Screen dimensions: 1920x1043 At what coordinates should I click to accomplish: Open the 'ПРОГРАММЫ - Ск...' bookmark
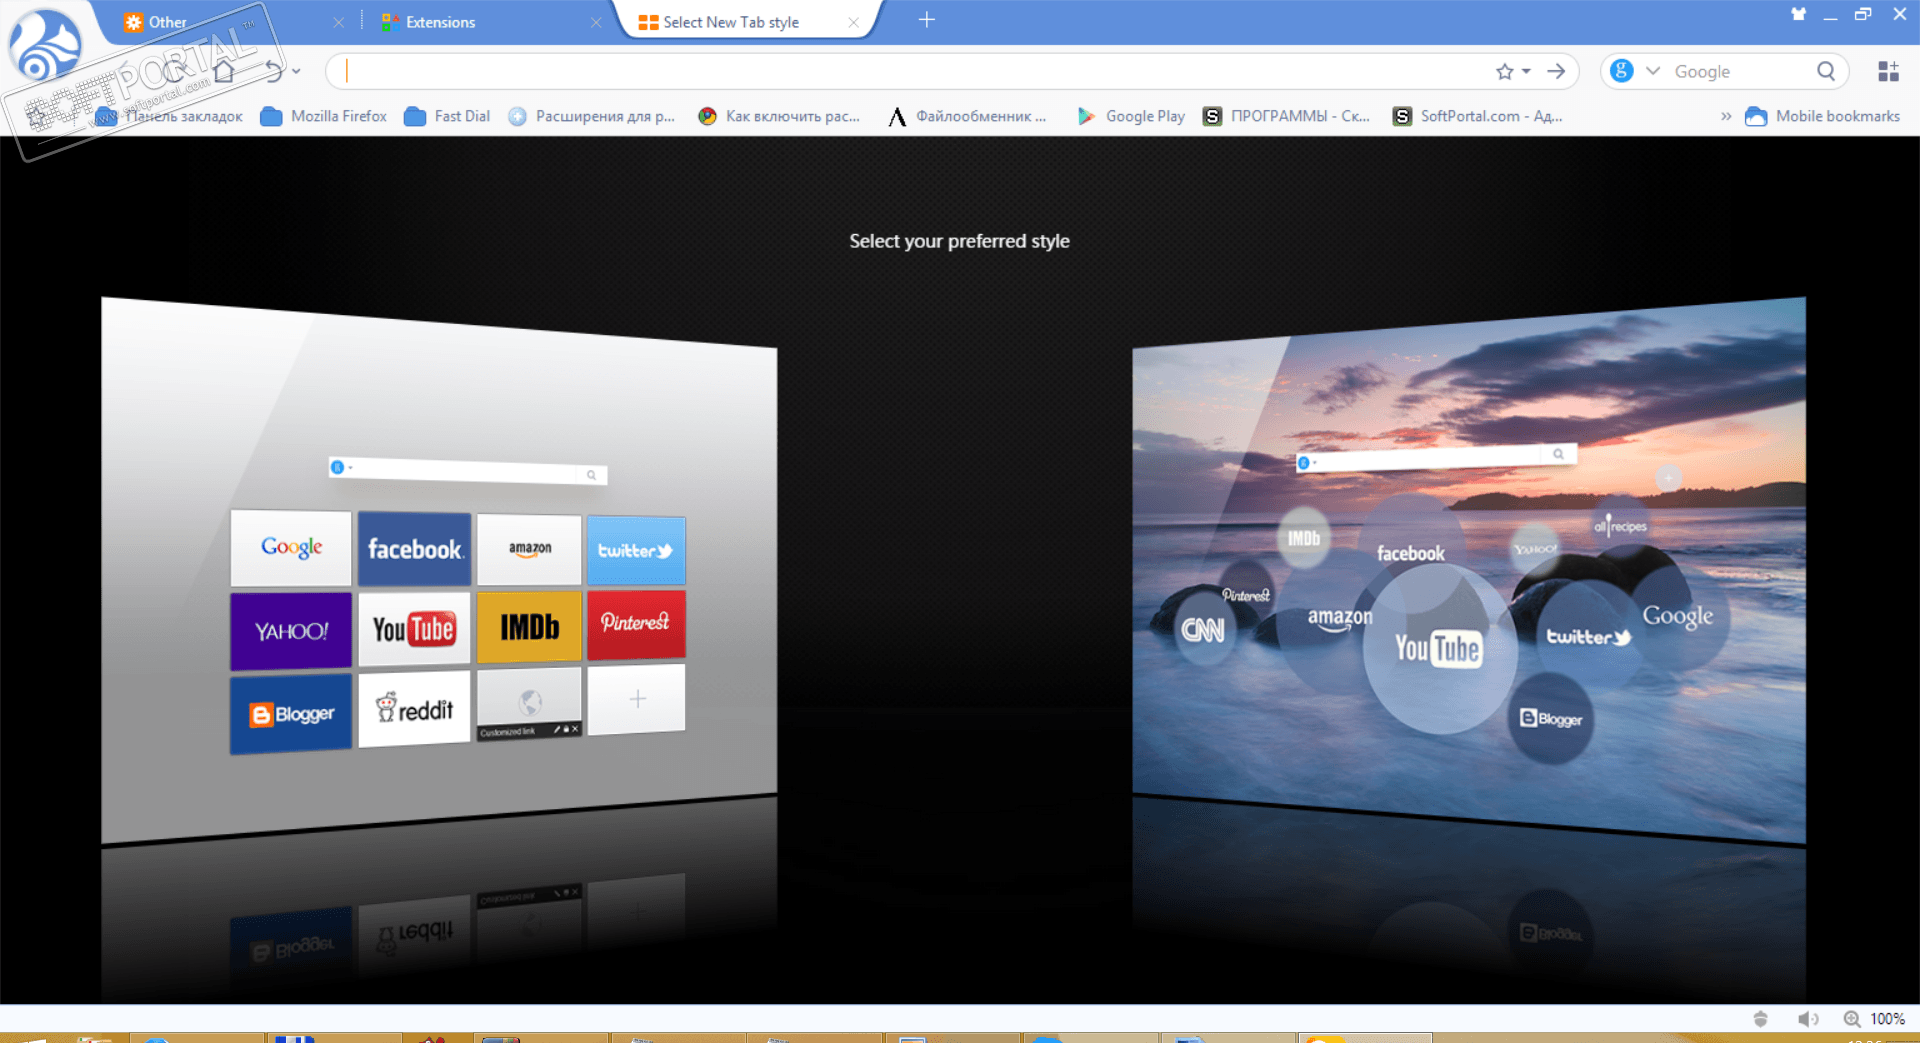[1286, 116]
